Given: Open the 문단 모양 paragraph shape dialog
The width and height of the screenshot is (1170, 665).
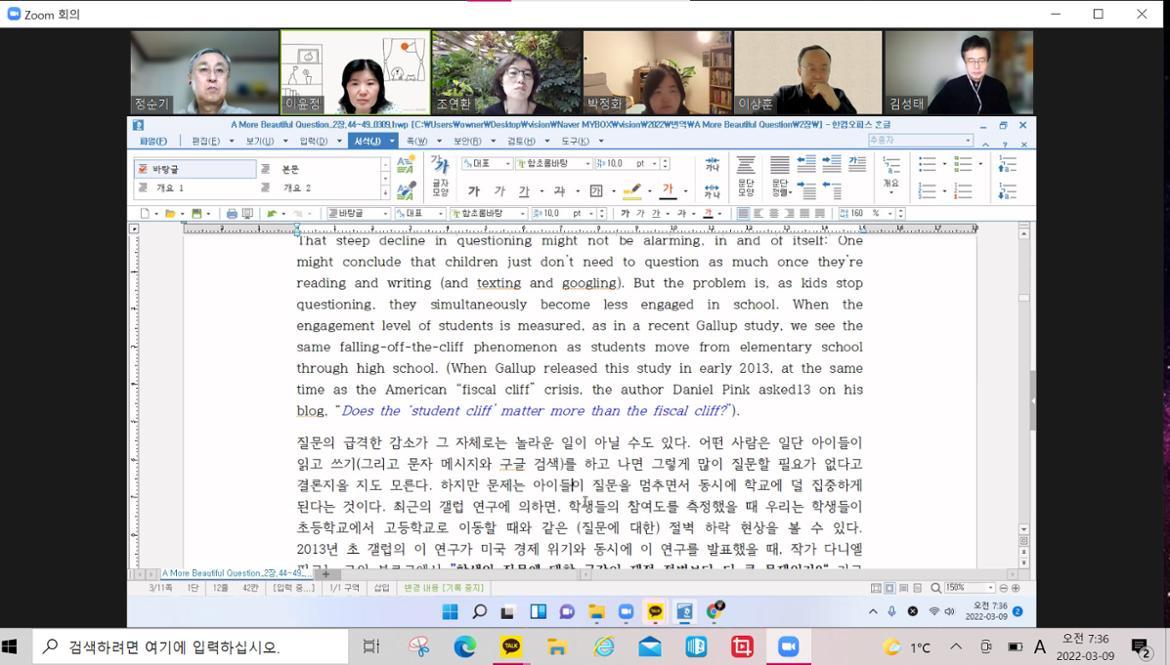Looking at the screenshot, I should pos(746,177).
